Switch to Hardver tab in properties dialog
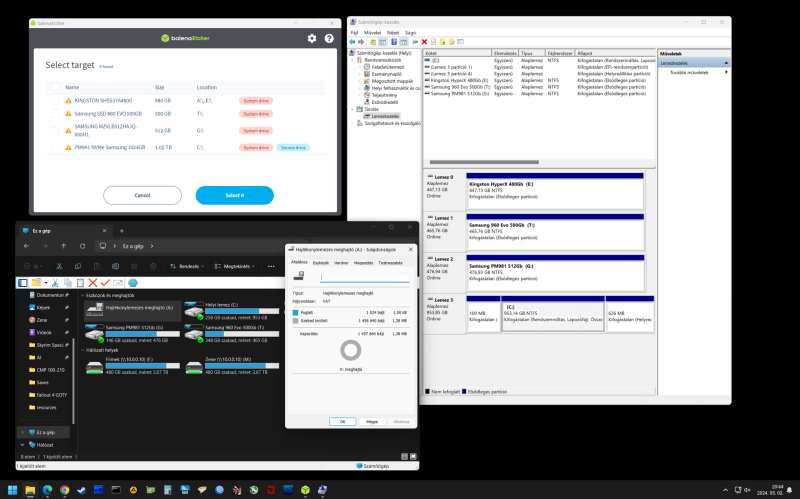The width and height of the screenshot is (800, 499). click(x=341, y=263)
